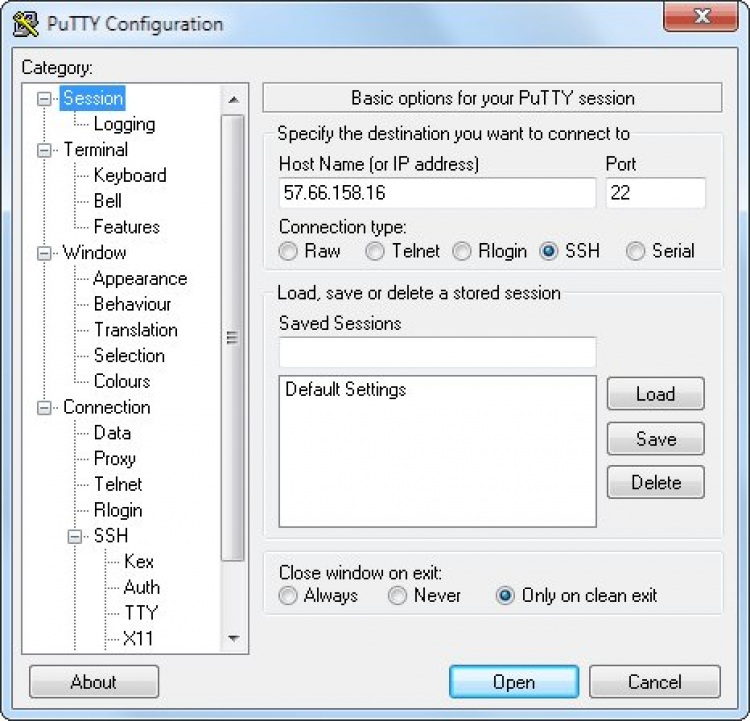Screen dimensions: 750x721
Task: Open the Telnet category in tree
Action: pyautogui.click(x=118, y=485)
